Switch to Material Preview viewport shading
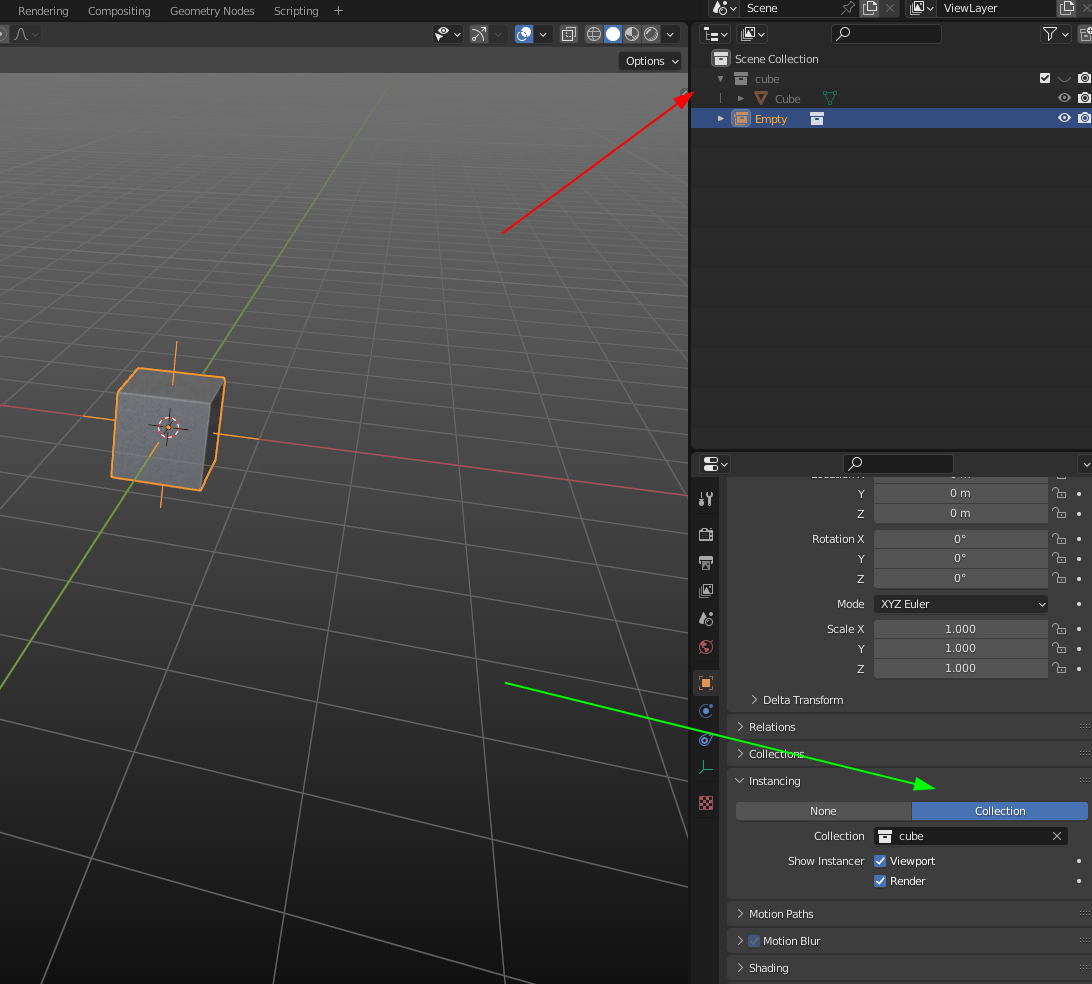 pos(631,33)
